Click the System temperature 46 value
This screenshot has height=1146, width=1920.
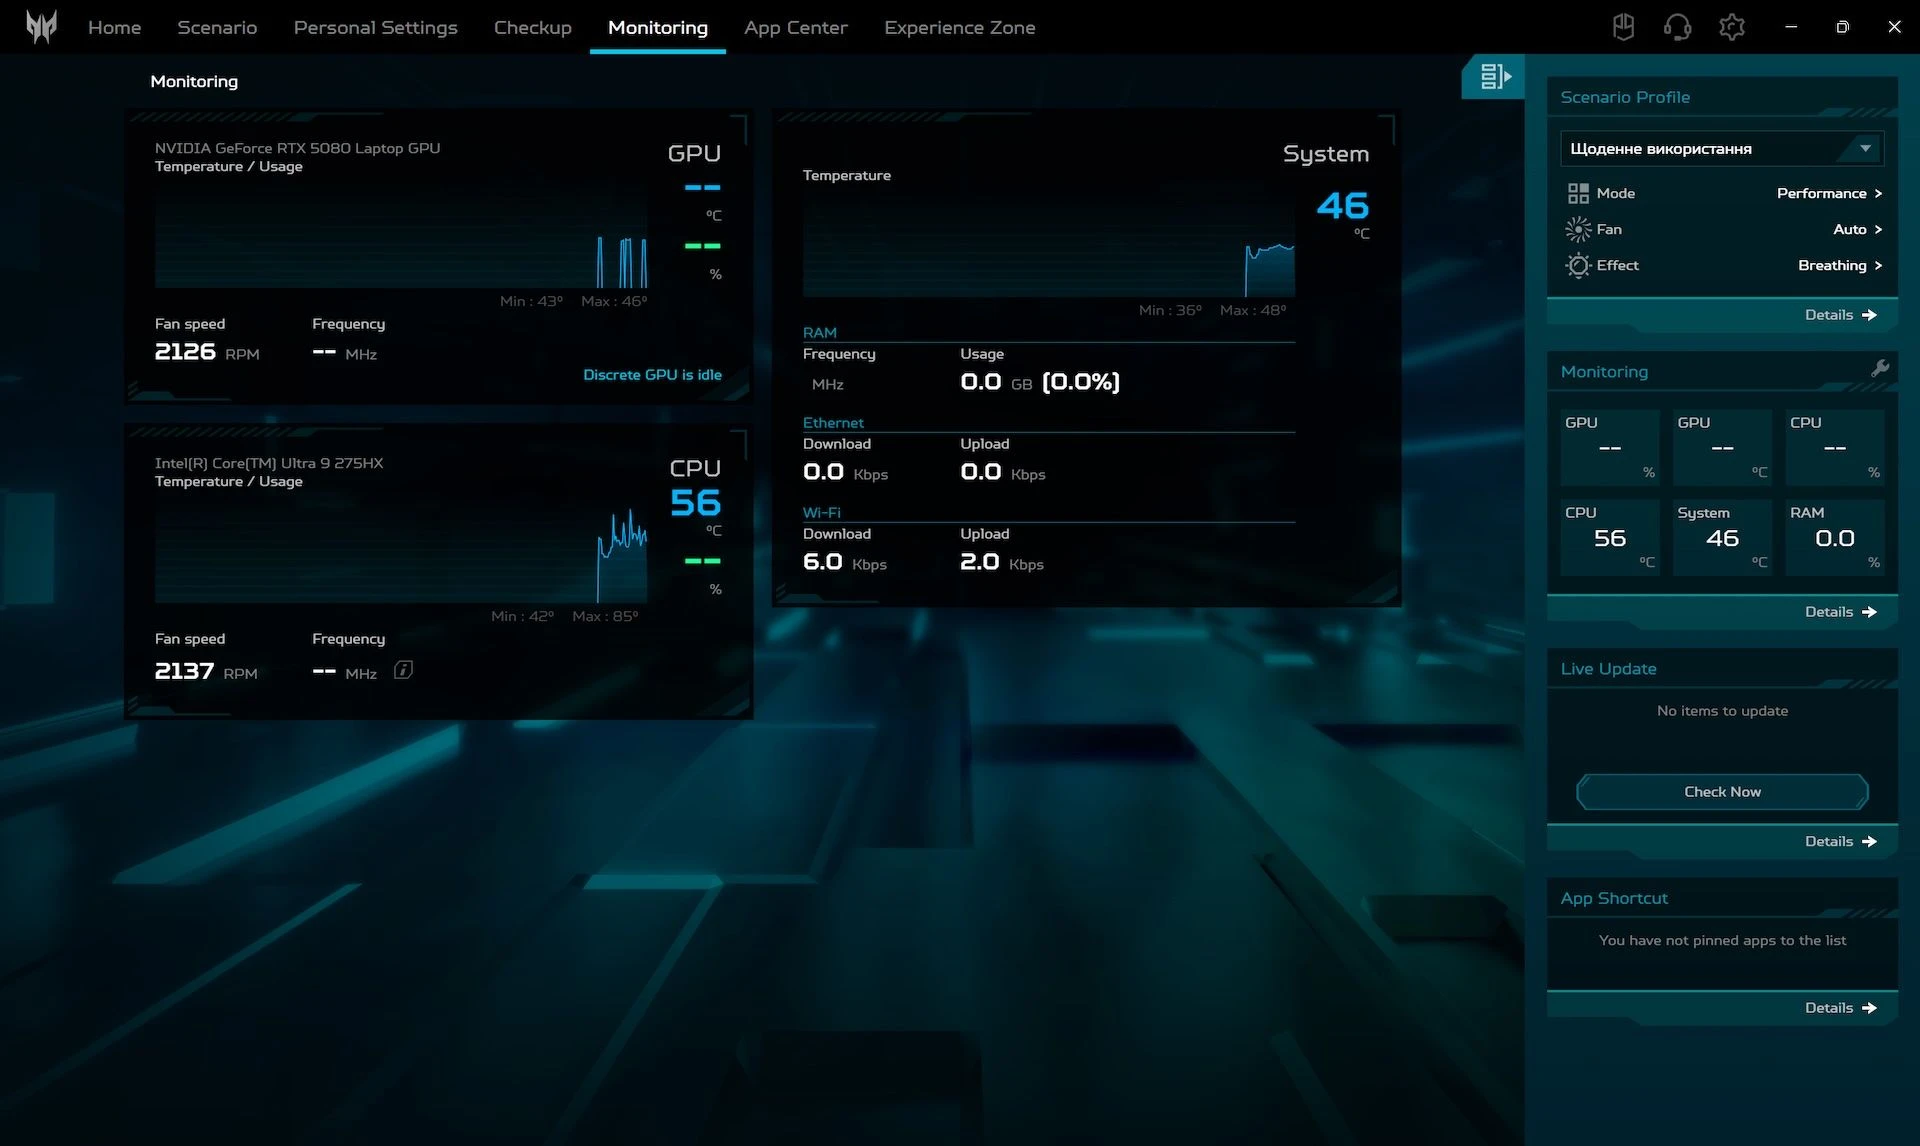click(1342, 206)
